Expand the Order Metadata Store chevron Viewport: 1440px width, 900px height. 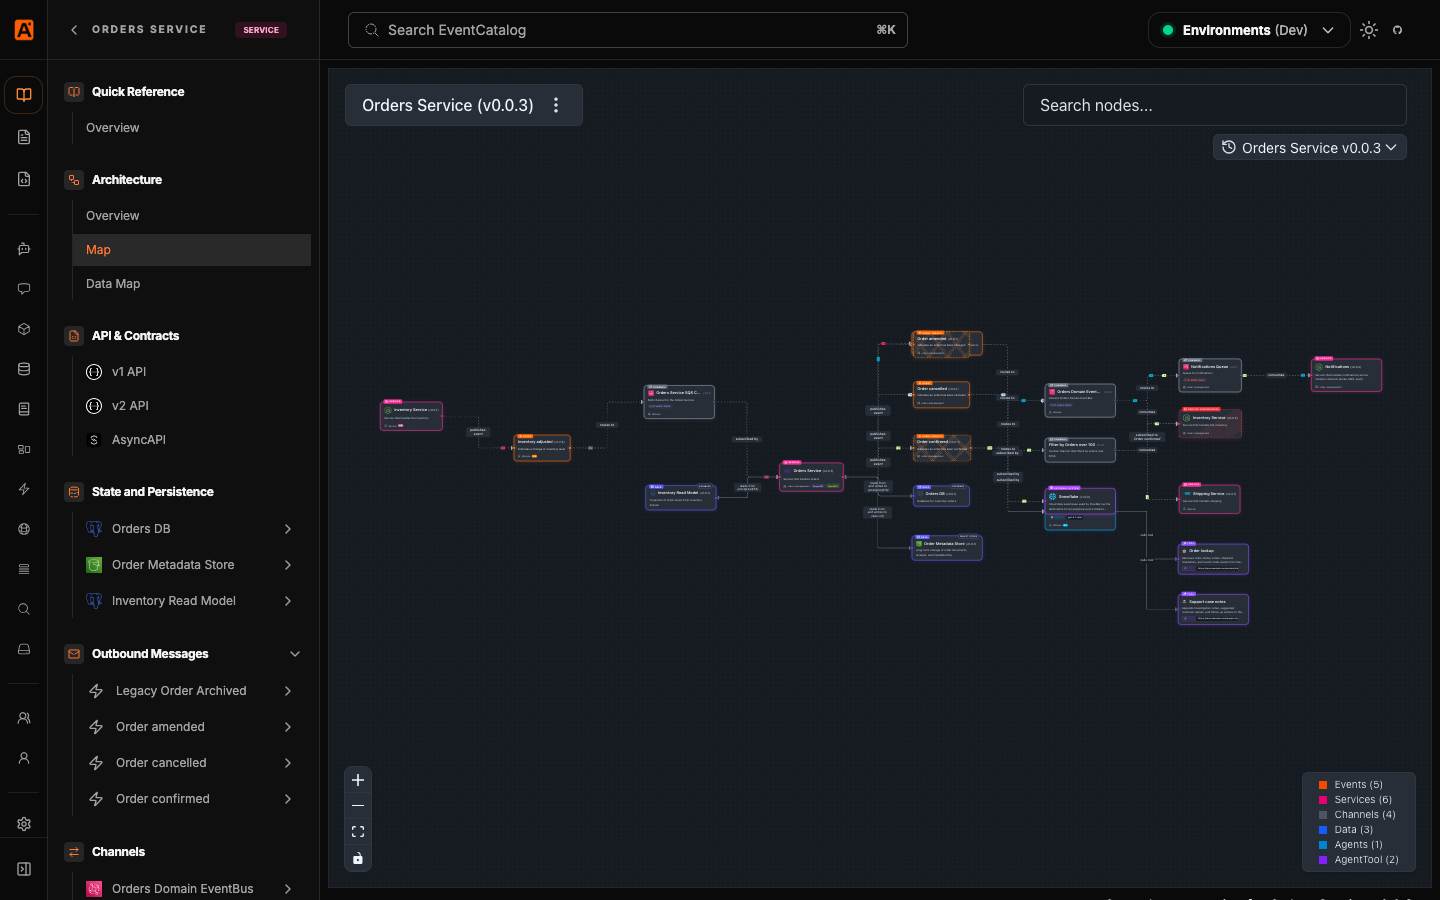pos(288,565)
